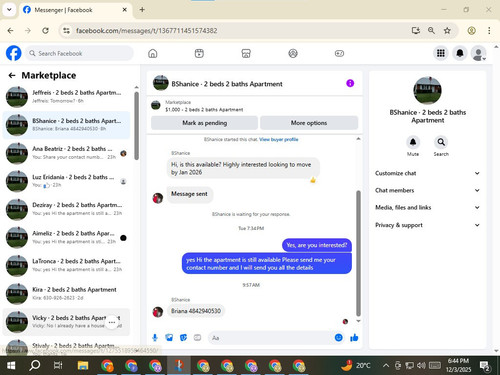Image resolution: width=500 pixels, height=375 pixels.
Task: Open the Facebook logo home link
Action: point(14,53)
